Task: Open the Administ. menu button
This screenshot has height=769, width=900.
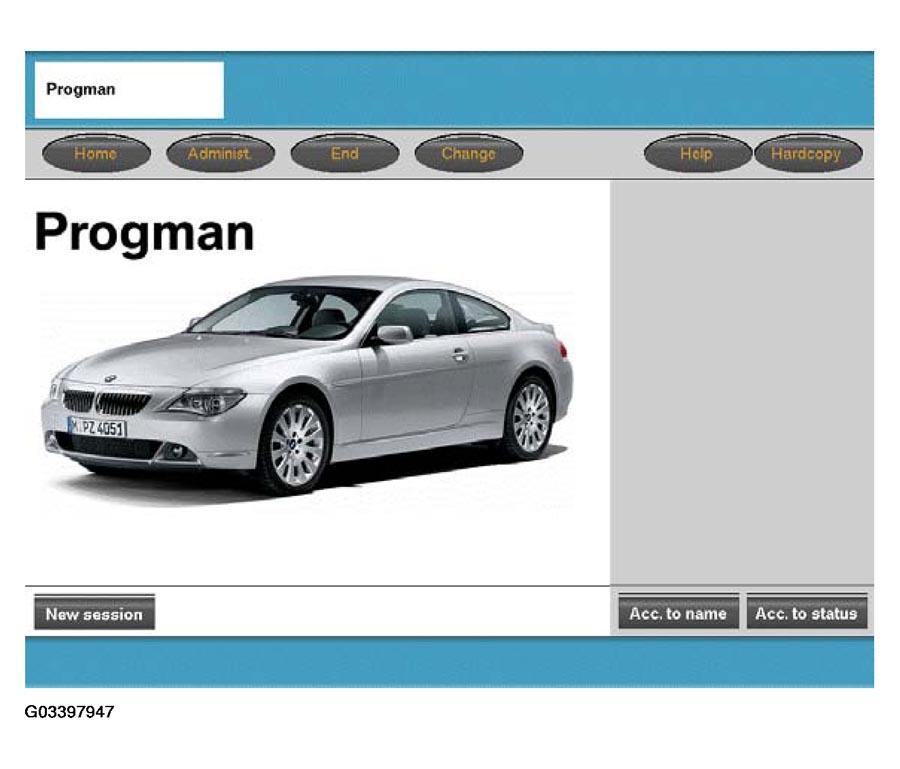Action: (x=220, y=154)
